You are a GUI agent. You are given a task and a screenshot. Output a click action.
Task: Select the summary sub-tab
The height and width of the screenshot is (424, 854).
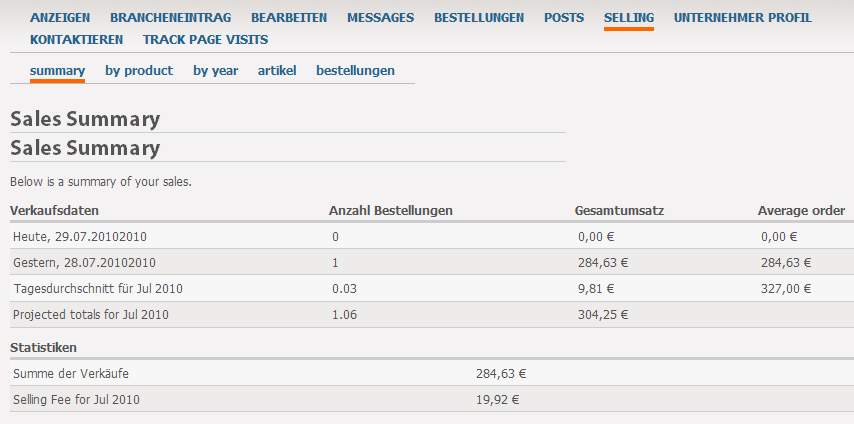point(57,71)
